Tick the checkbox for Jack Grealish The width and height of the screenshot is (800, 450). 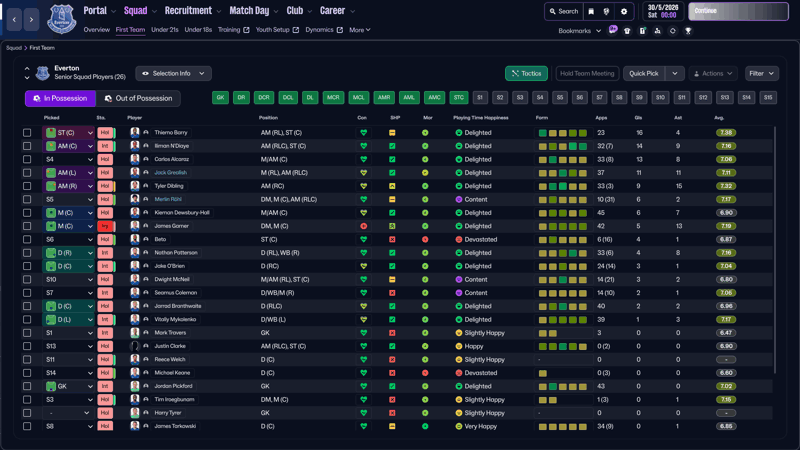click(x=27, y=172)
